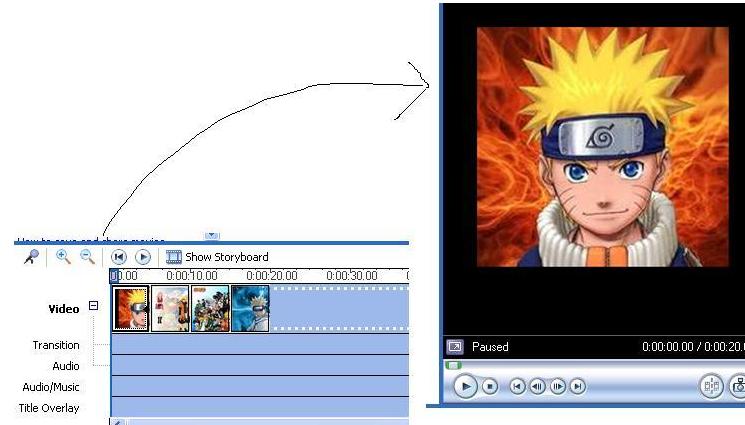The width and height of the screenshot is (745, 425).
Task: Click the Title Overlay track label
Action: click(49, 408)
